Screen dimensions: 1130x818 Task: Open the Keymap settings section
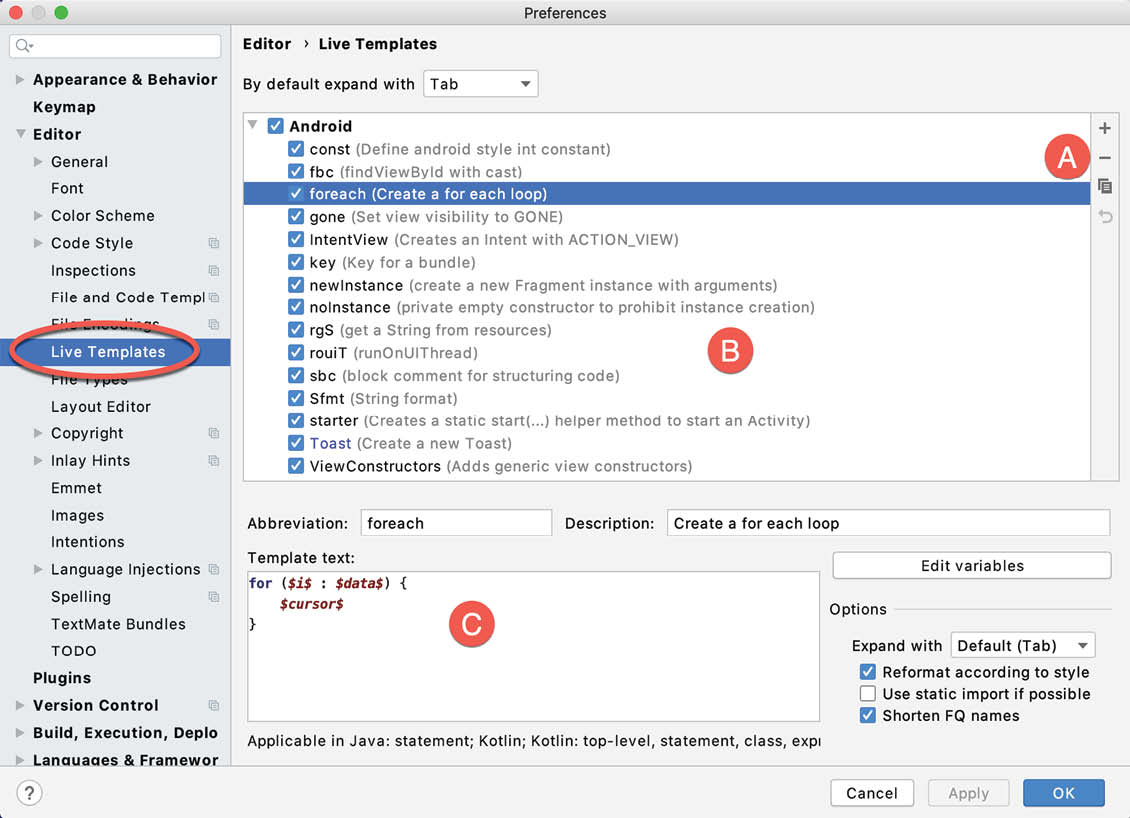tap(64, 107)
